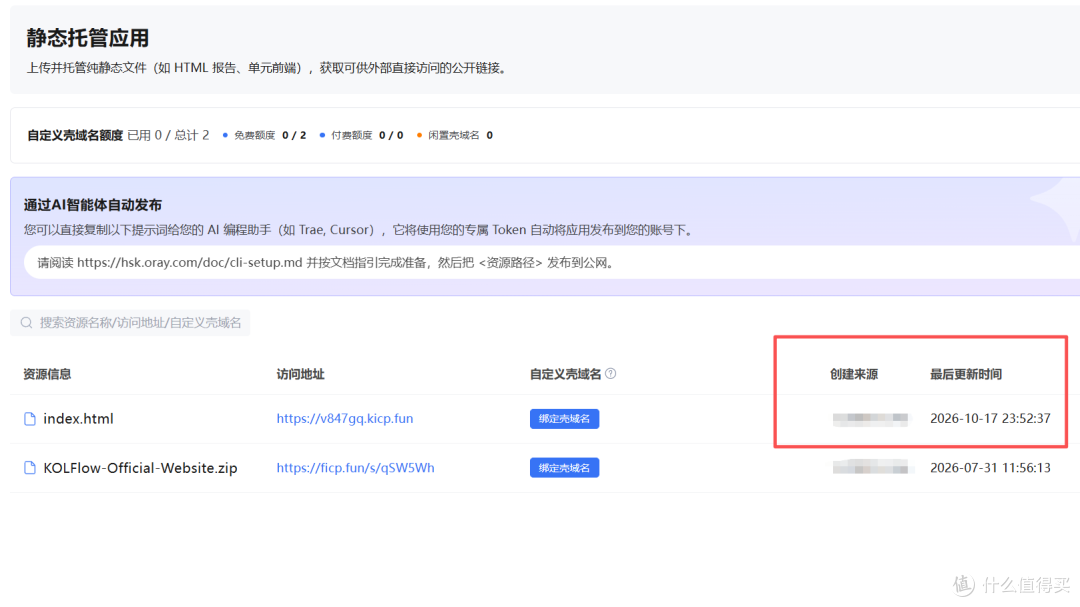The image size is (1080, 607).
Task: Click the 自定义壳域名 column header
Action: tap(565, 374)
